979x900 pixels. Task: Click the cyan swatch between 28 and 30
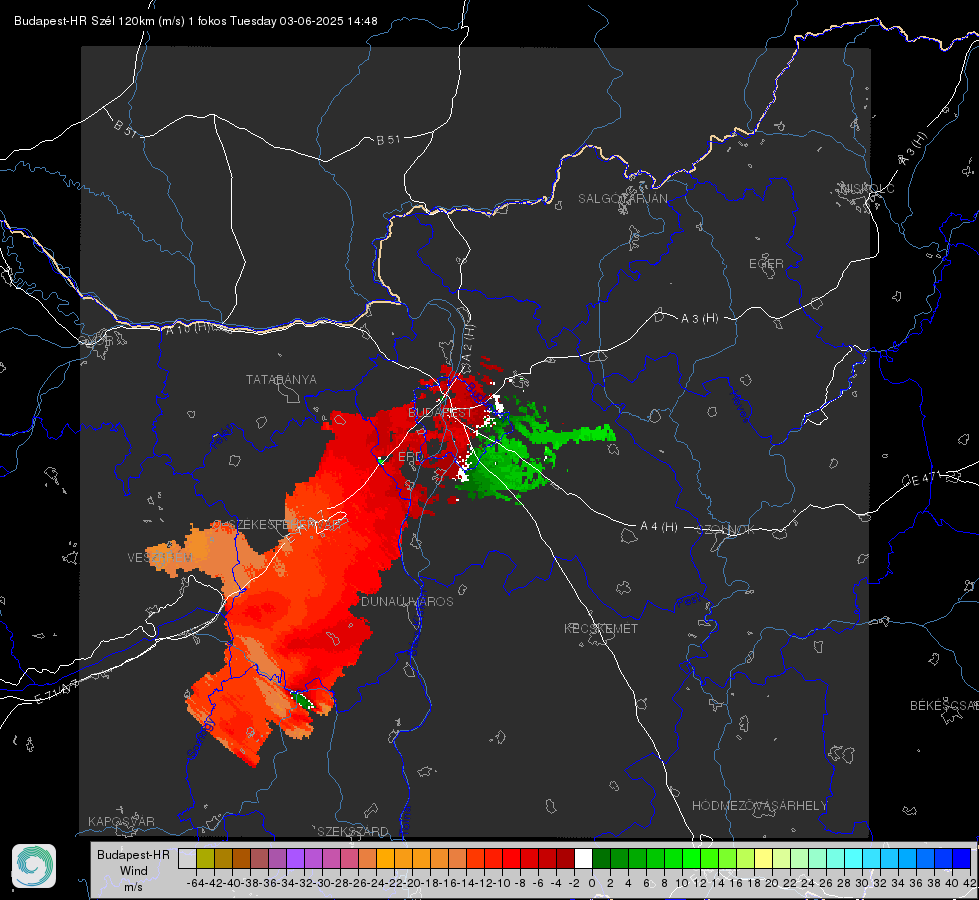[x=854, y=858]
